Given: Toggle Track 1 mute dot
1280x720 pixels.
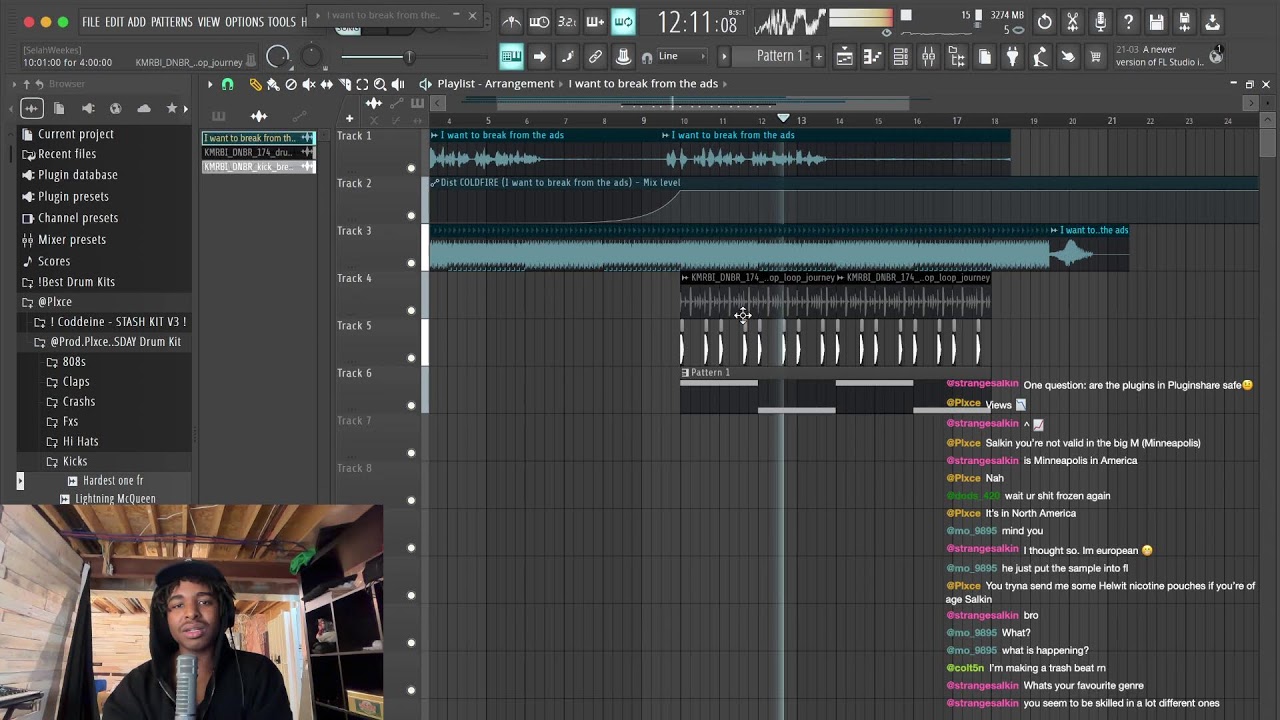Looking at the screenshot, I should [411, 168].
